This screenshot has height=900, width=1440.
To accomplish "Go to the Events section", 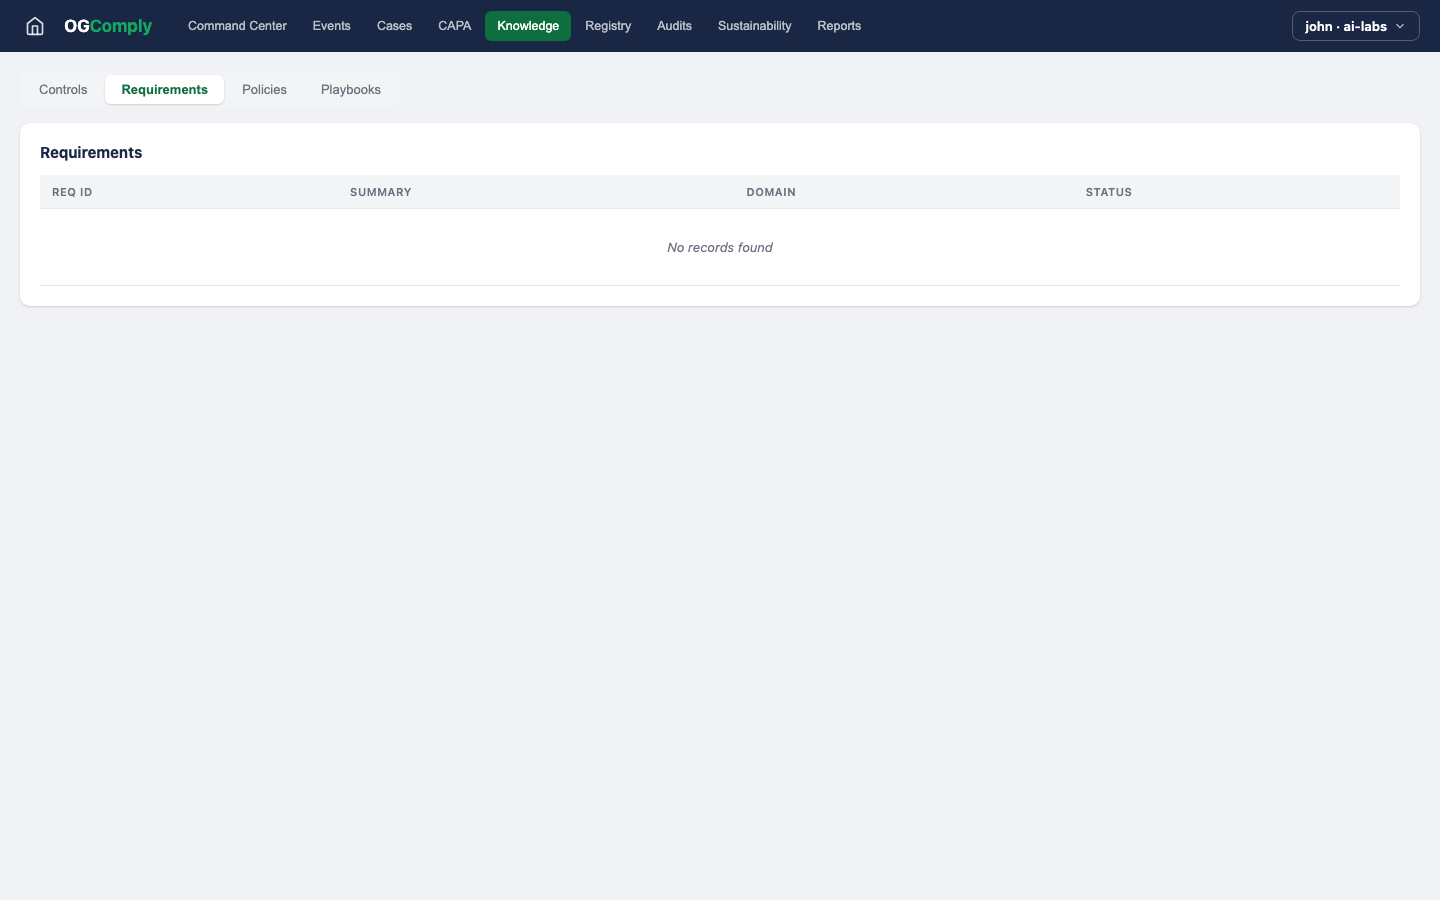I will pyautogui.click(x=331, y=26).
